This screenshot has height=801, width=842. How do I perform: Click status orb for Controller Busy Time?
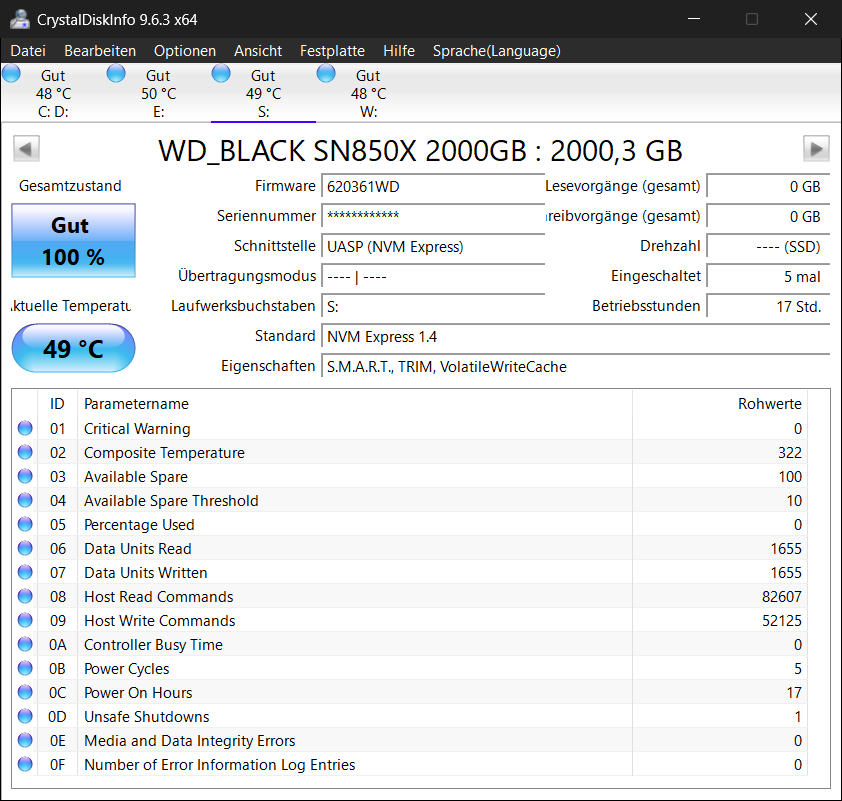pyautogui.click(x=25, y=644)
